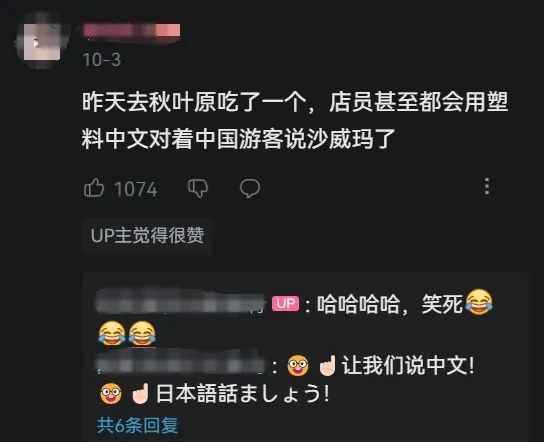Click the 哈哈哈哈，笑死 reply text
Viewport: 544px width, 442px height.
(x=390, y=304)
